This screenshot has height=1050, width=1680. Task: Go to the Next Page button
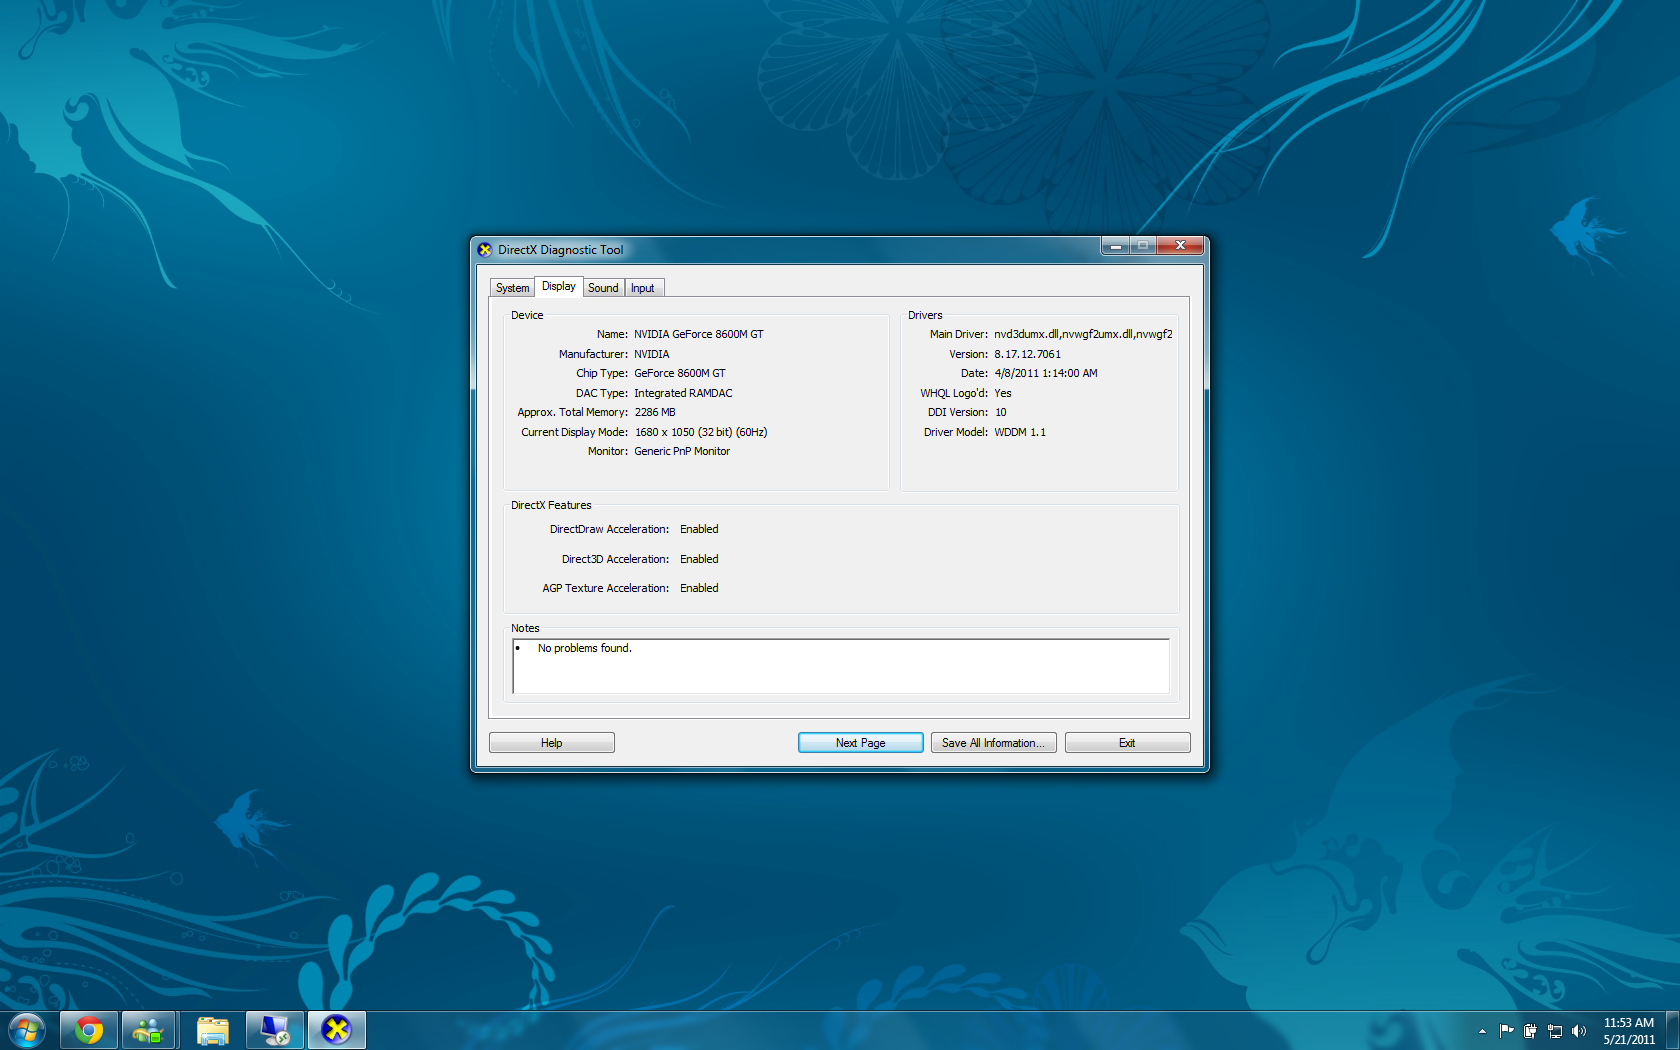point(861,743)
